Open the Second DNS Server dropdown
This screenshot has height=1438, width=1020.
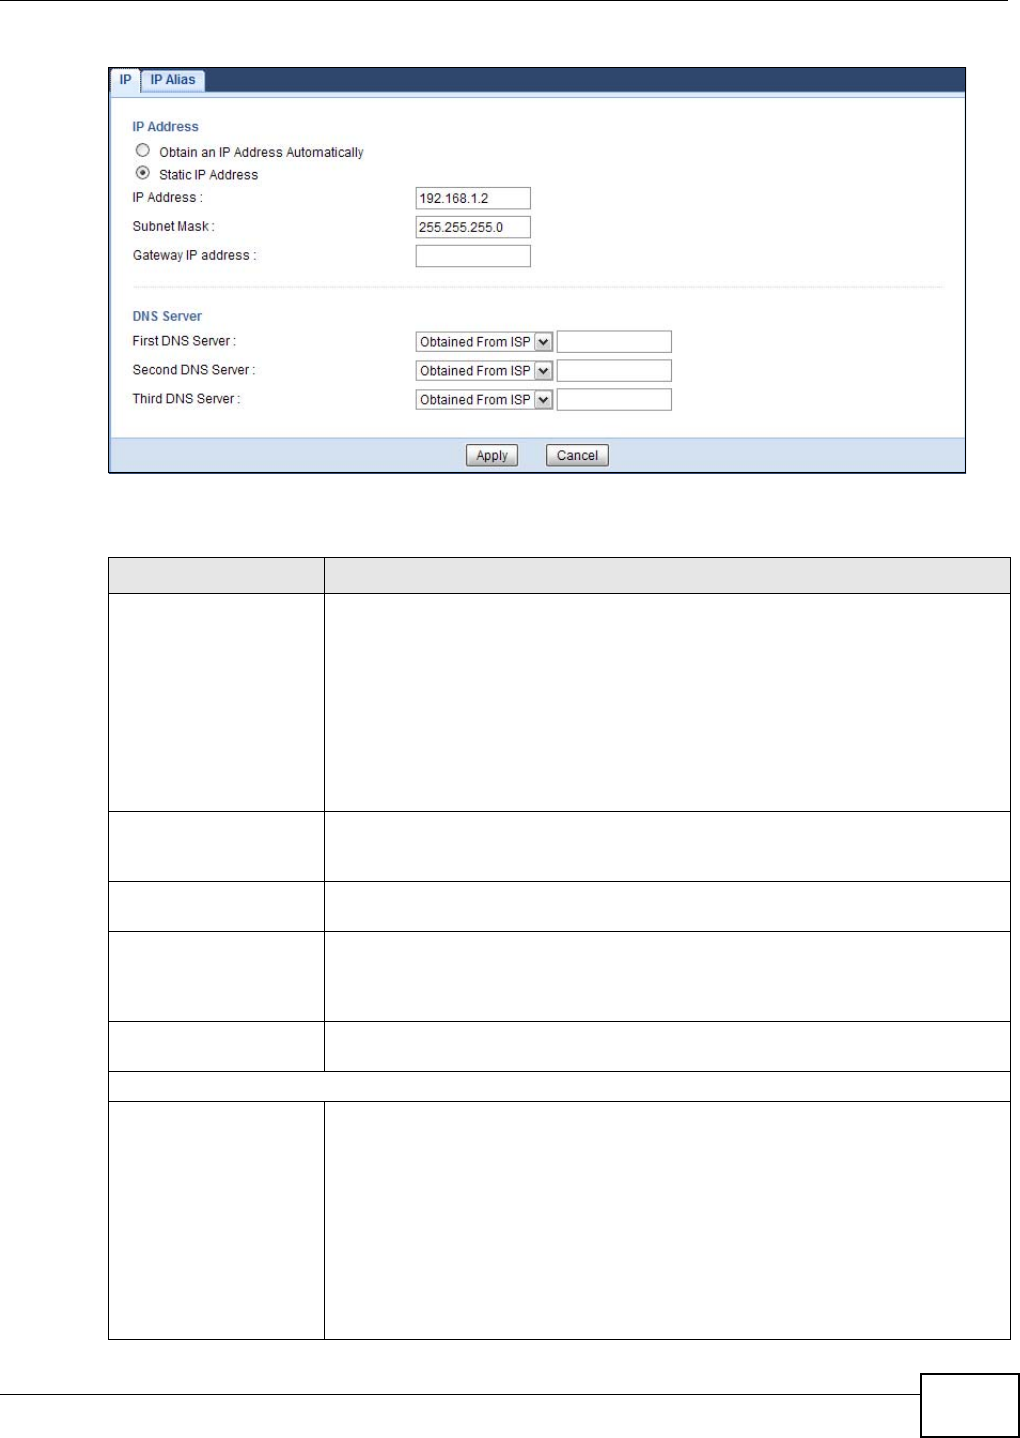pos(484,371)
